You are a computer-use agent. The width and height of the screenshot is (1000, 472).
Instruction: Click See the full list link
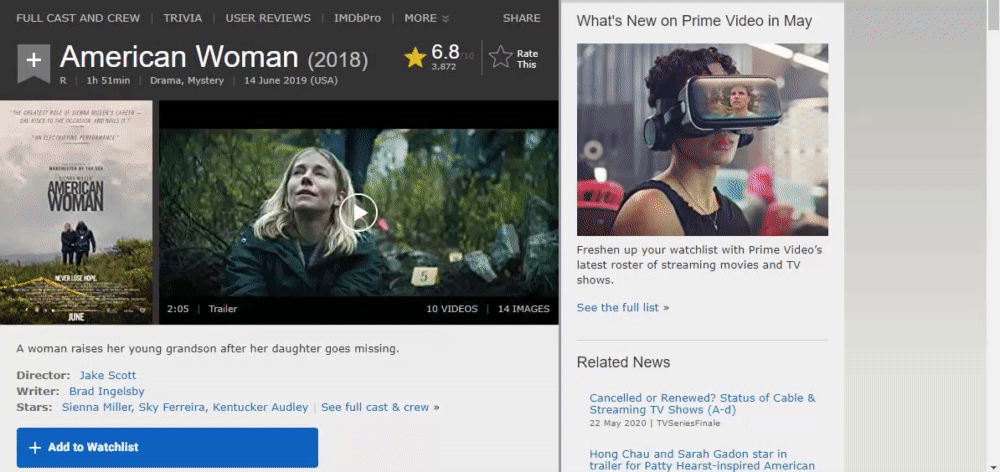point(618,307)
